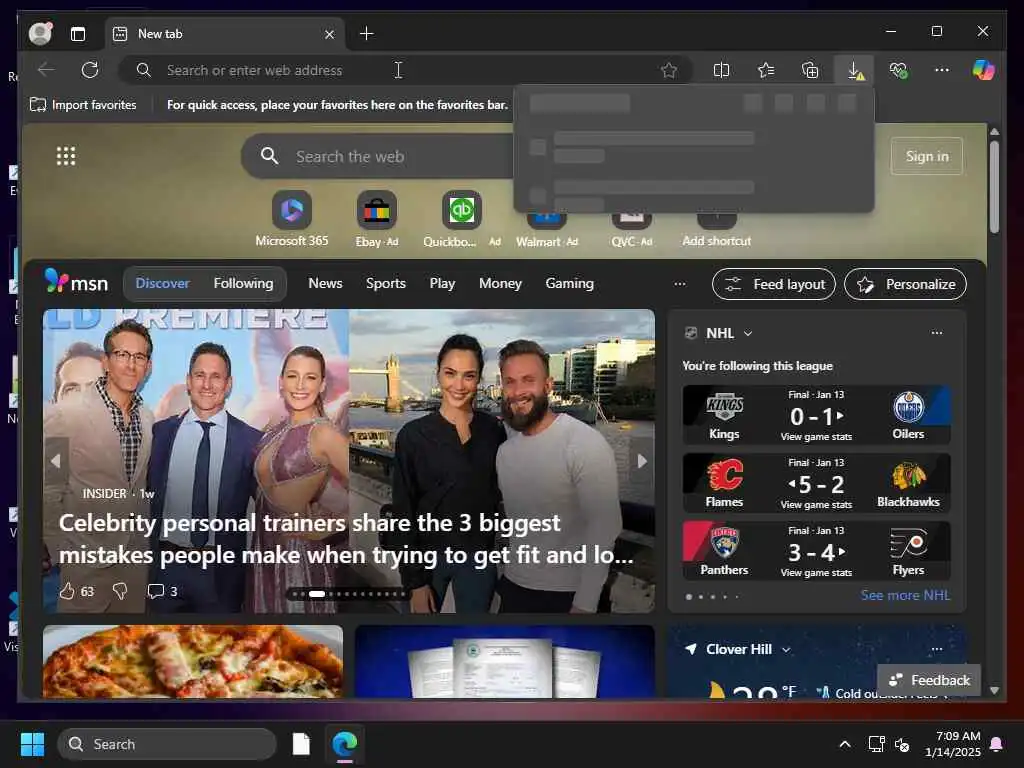Open Feed layout options
Image resolution: width=1024 pixels, height=768 pixels.
(774, 284)
